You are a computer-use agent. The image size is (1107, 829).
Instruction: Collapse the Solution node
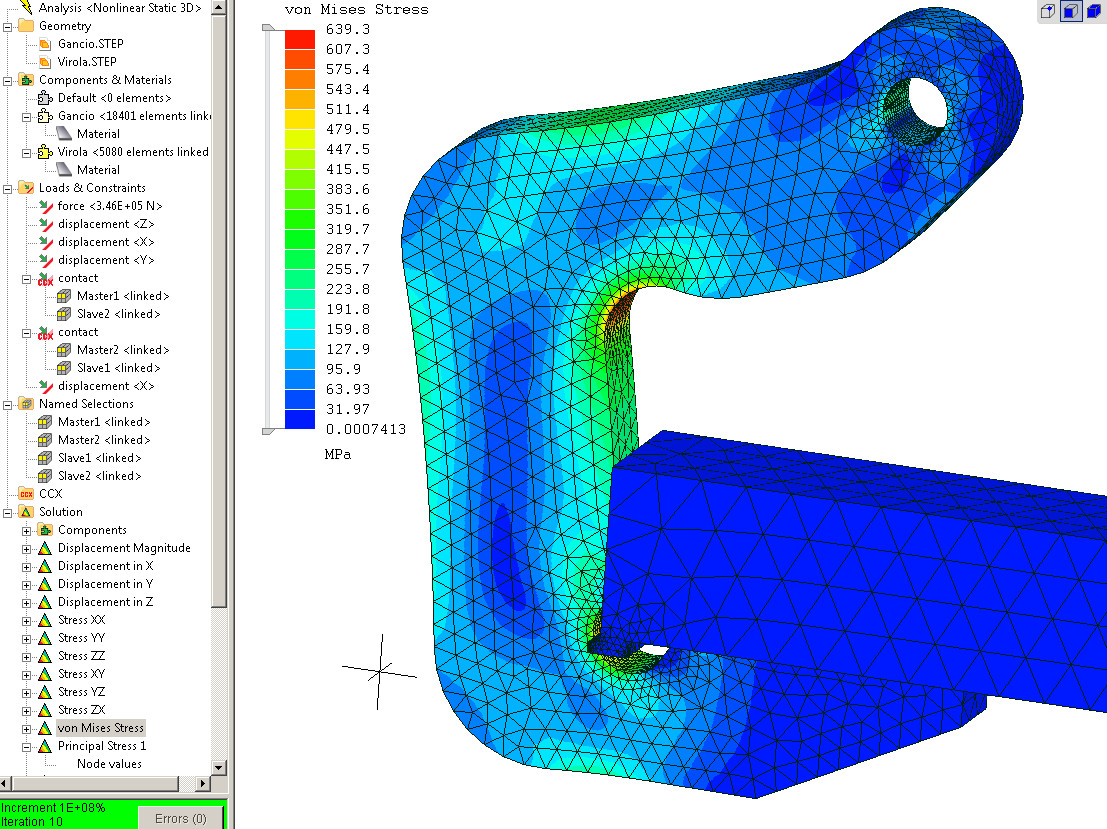8,513
